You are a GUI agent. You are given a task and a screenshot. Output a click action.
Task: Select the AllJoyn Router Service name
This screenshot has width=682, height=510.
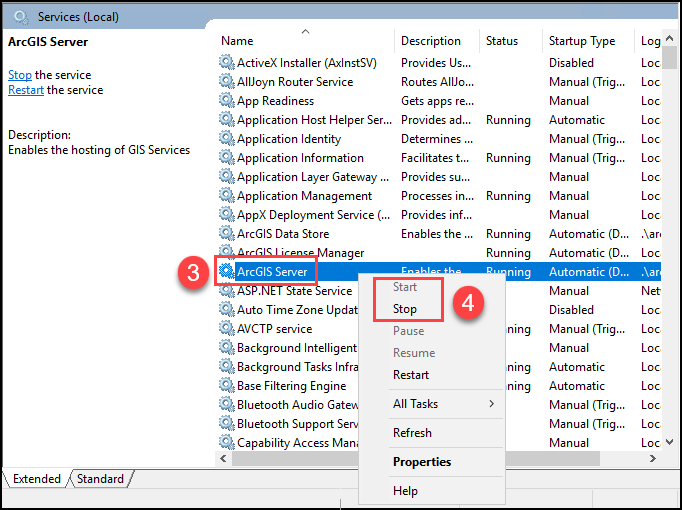(x=295, y=82)
